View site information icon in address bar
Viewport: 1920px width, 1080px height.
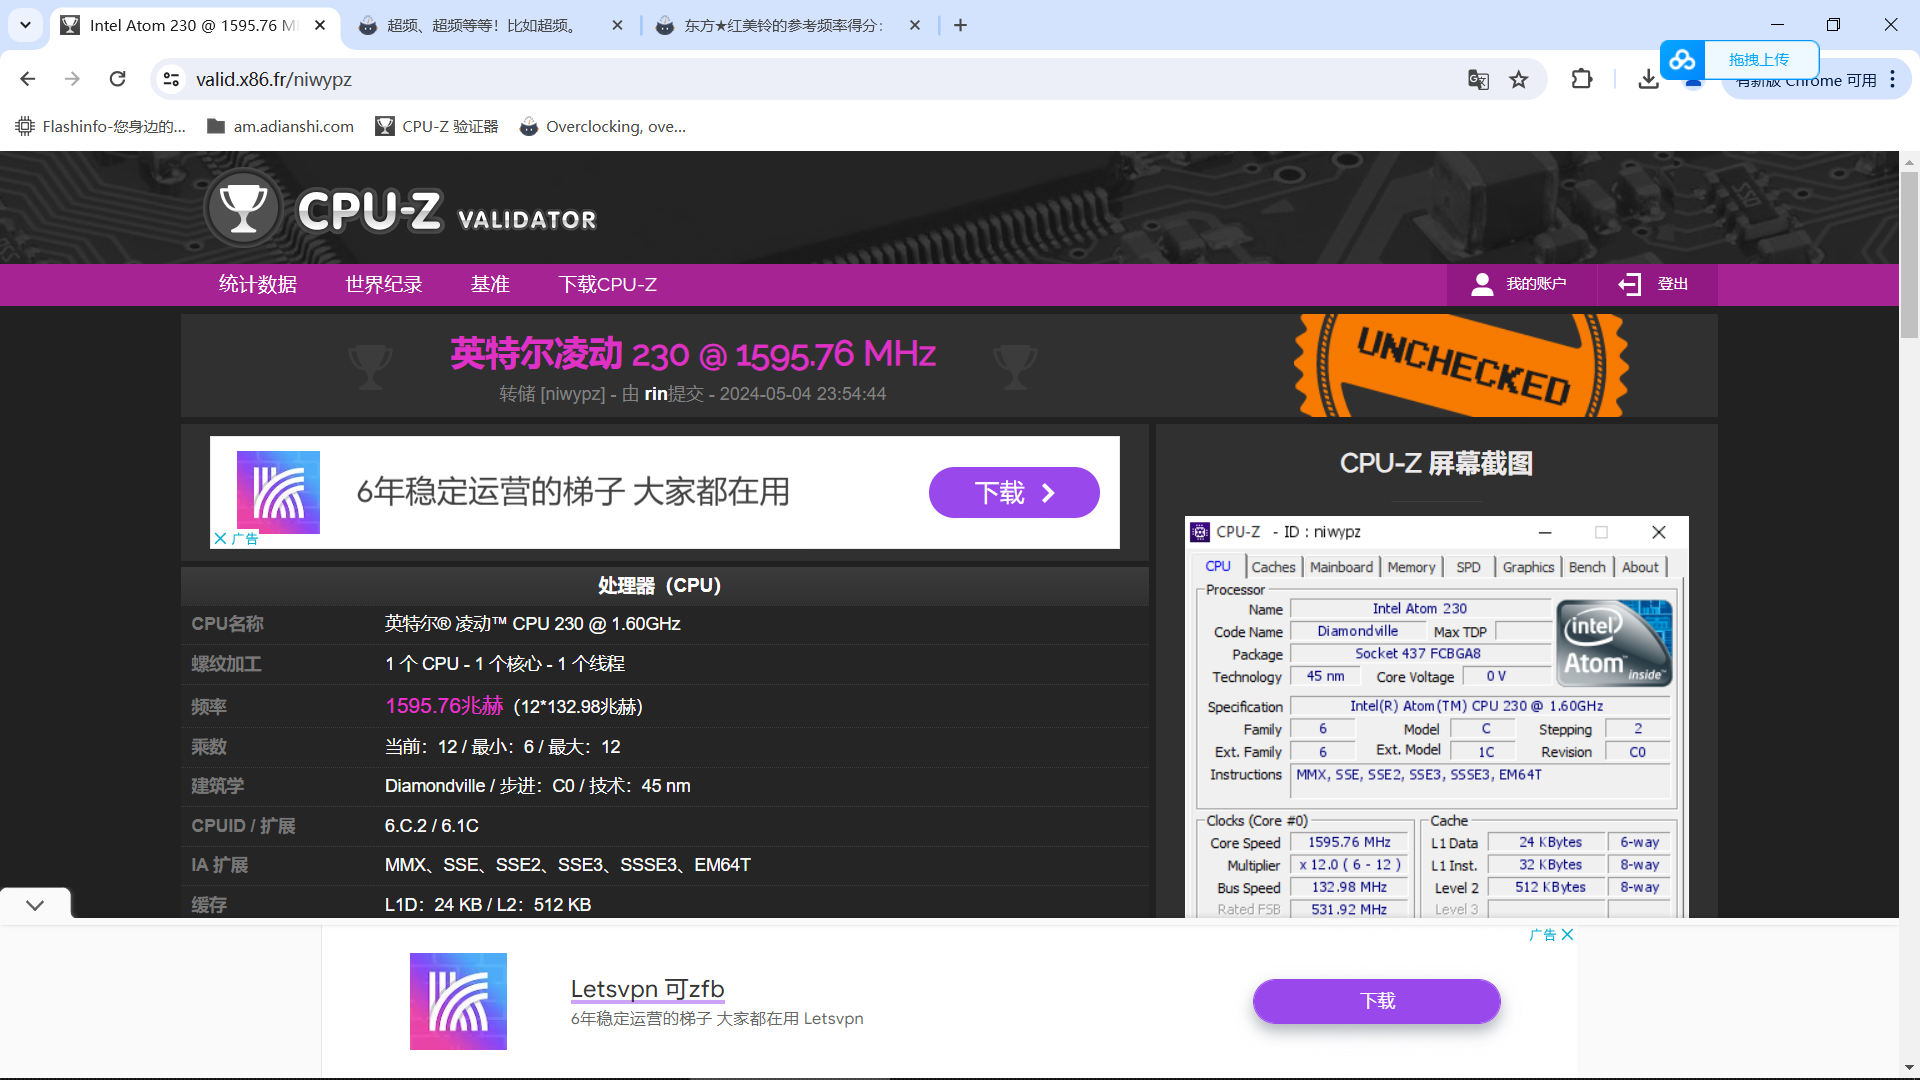pyautogui.click(x=172, y=79)
